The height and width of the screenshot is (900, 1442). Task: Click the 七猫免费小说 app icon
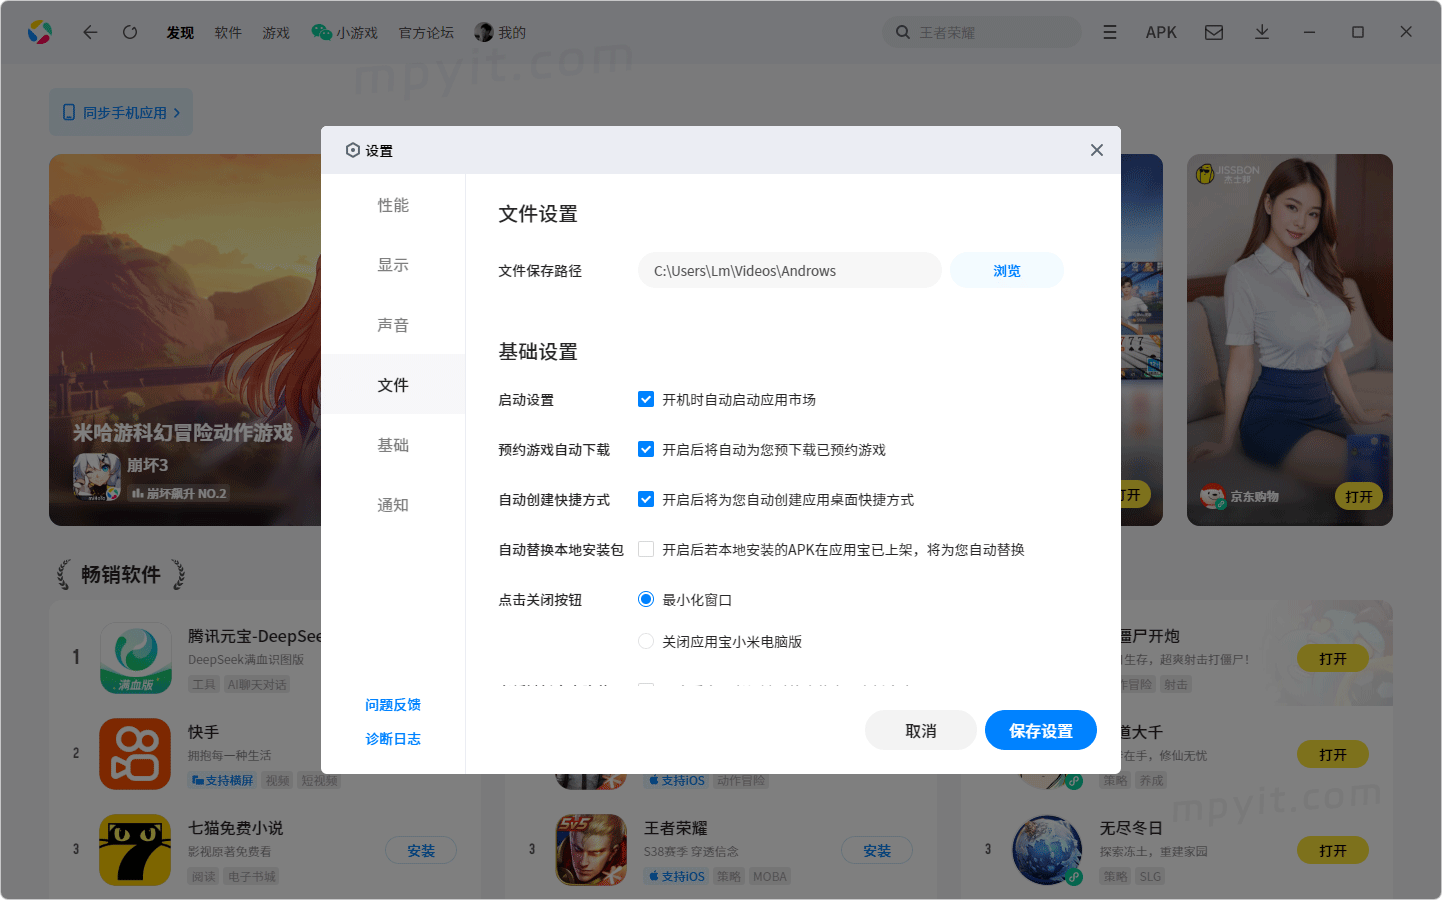tap(135, 850)
